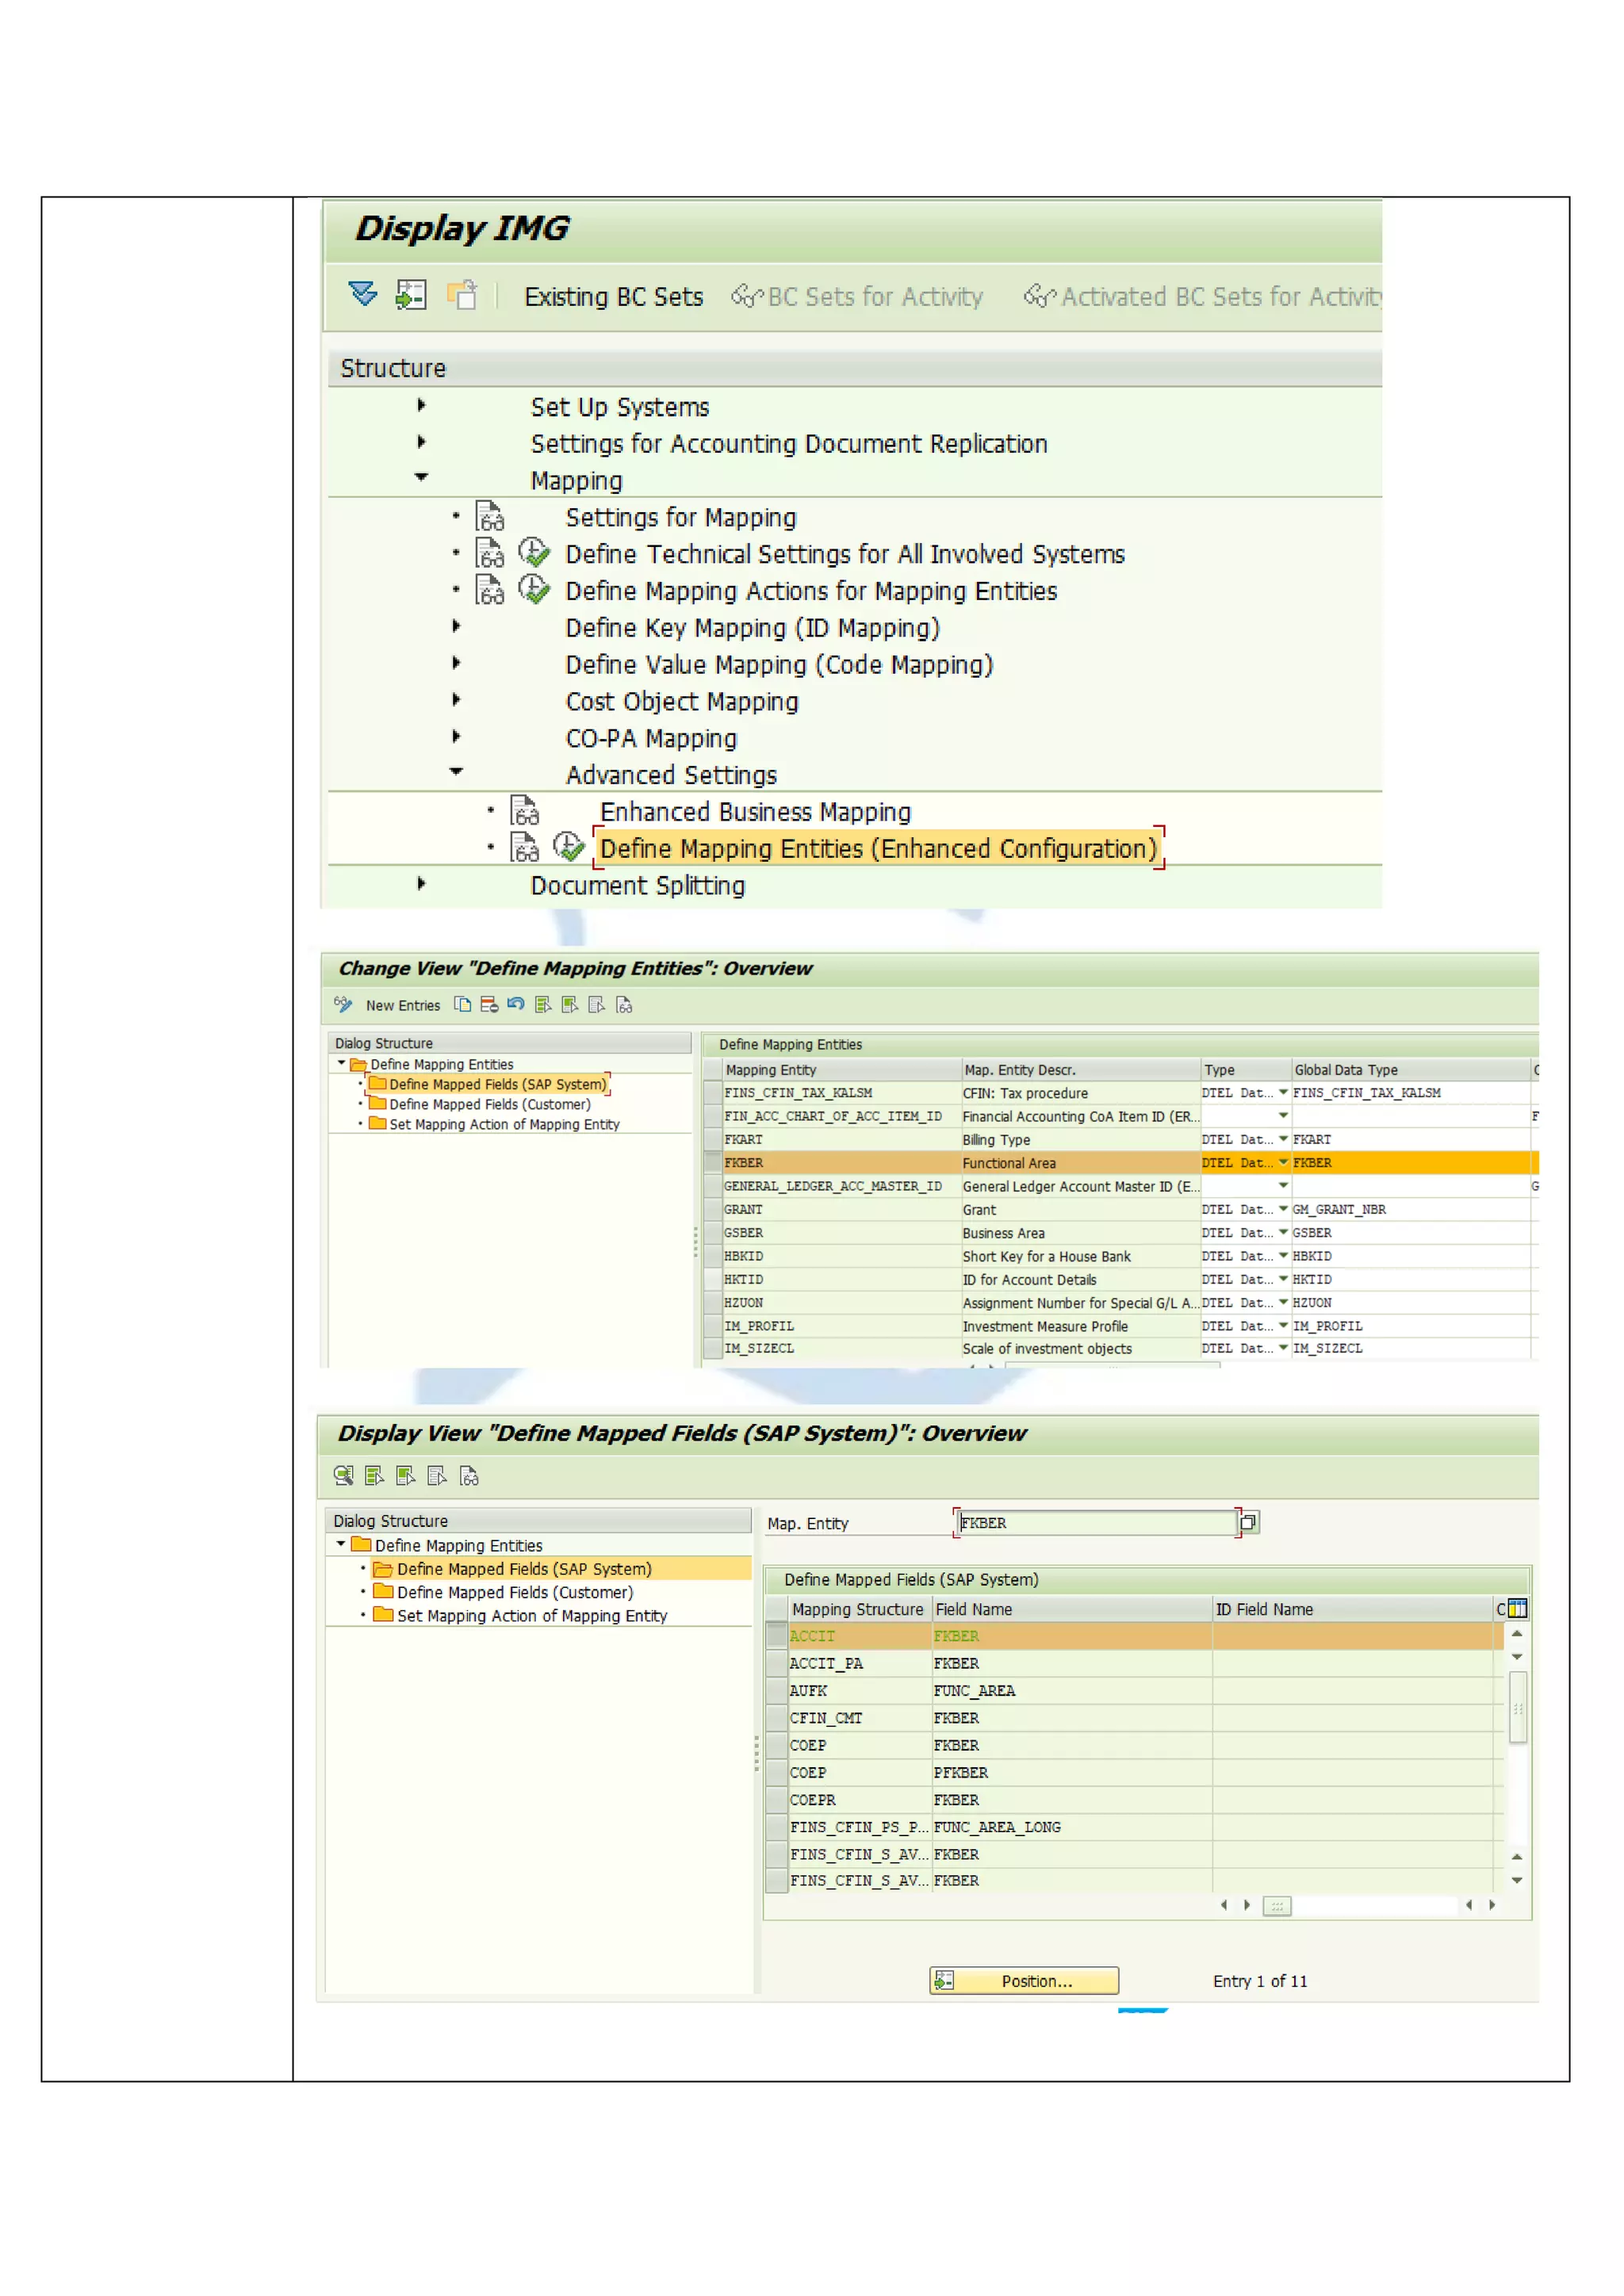Click the Undo Change icon in Change View toolbar

pos(516,1004)
